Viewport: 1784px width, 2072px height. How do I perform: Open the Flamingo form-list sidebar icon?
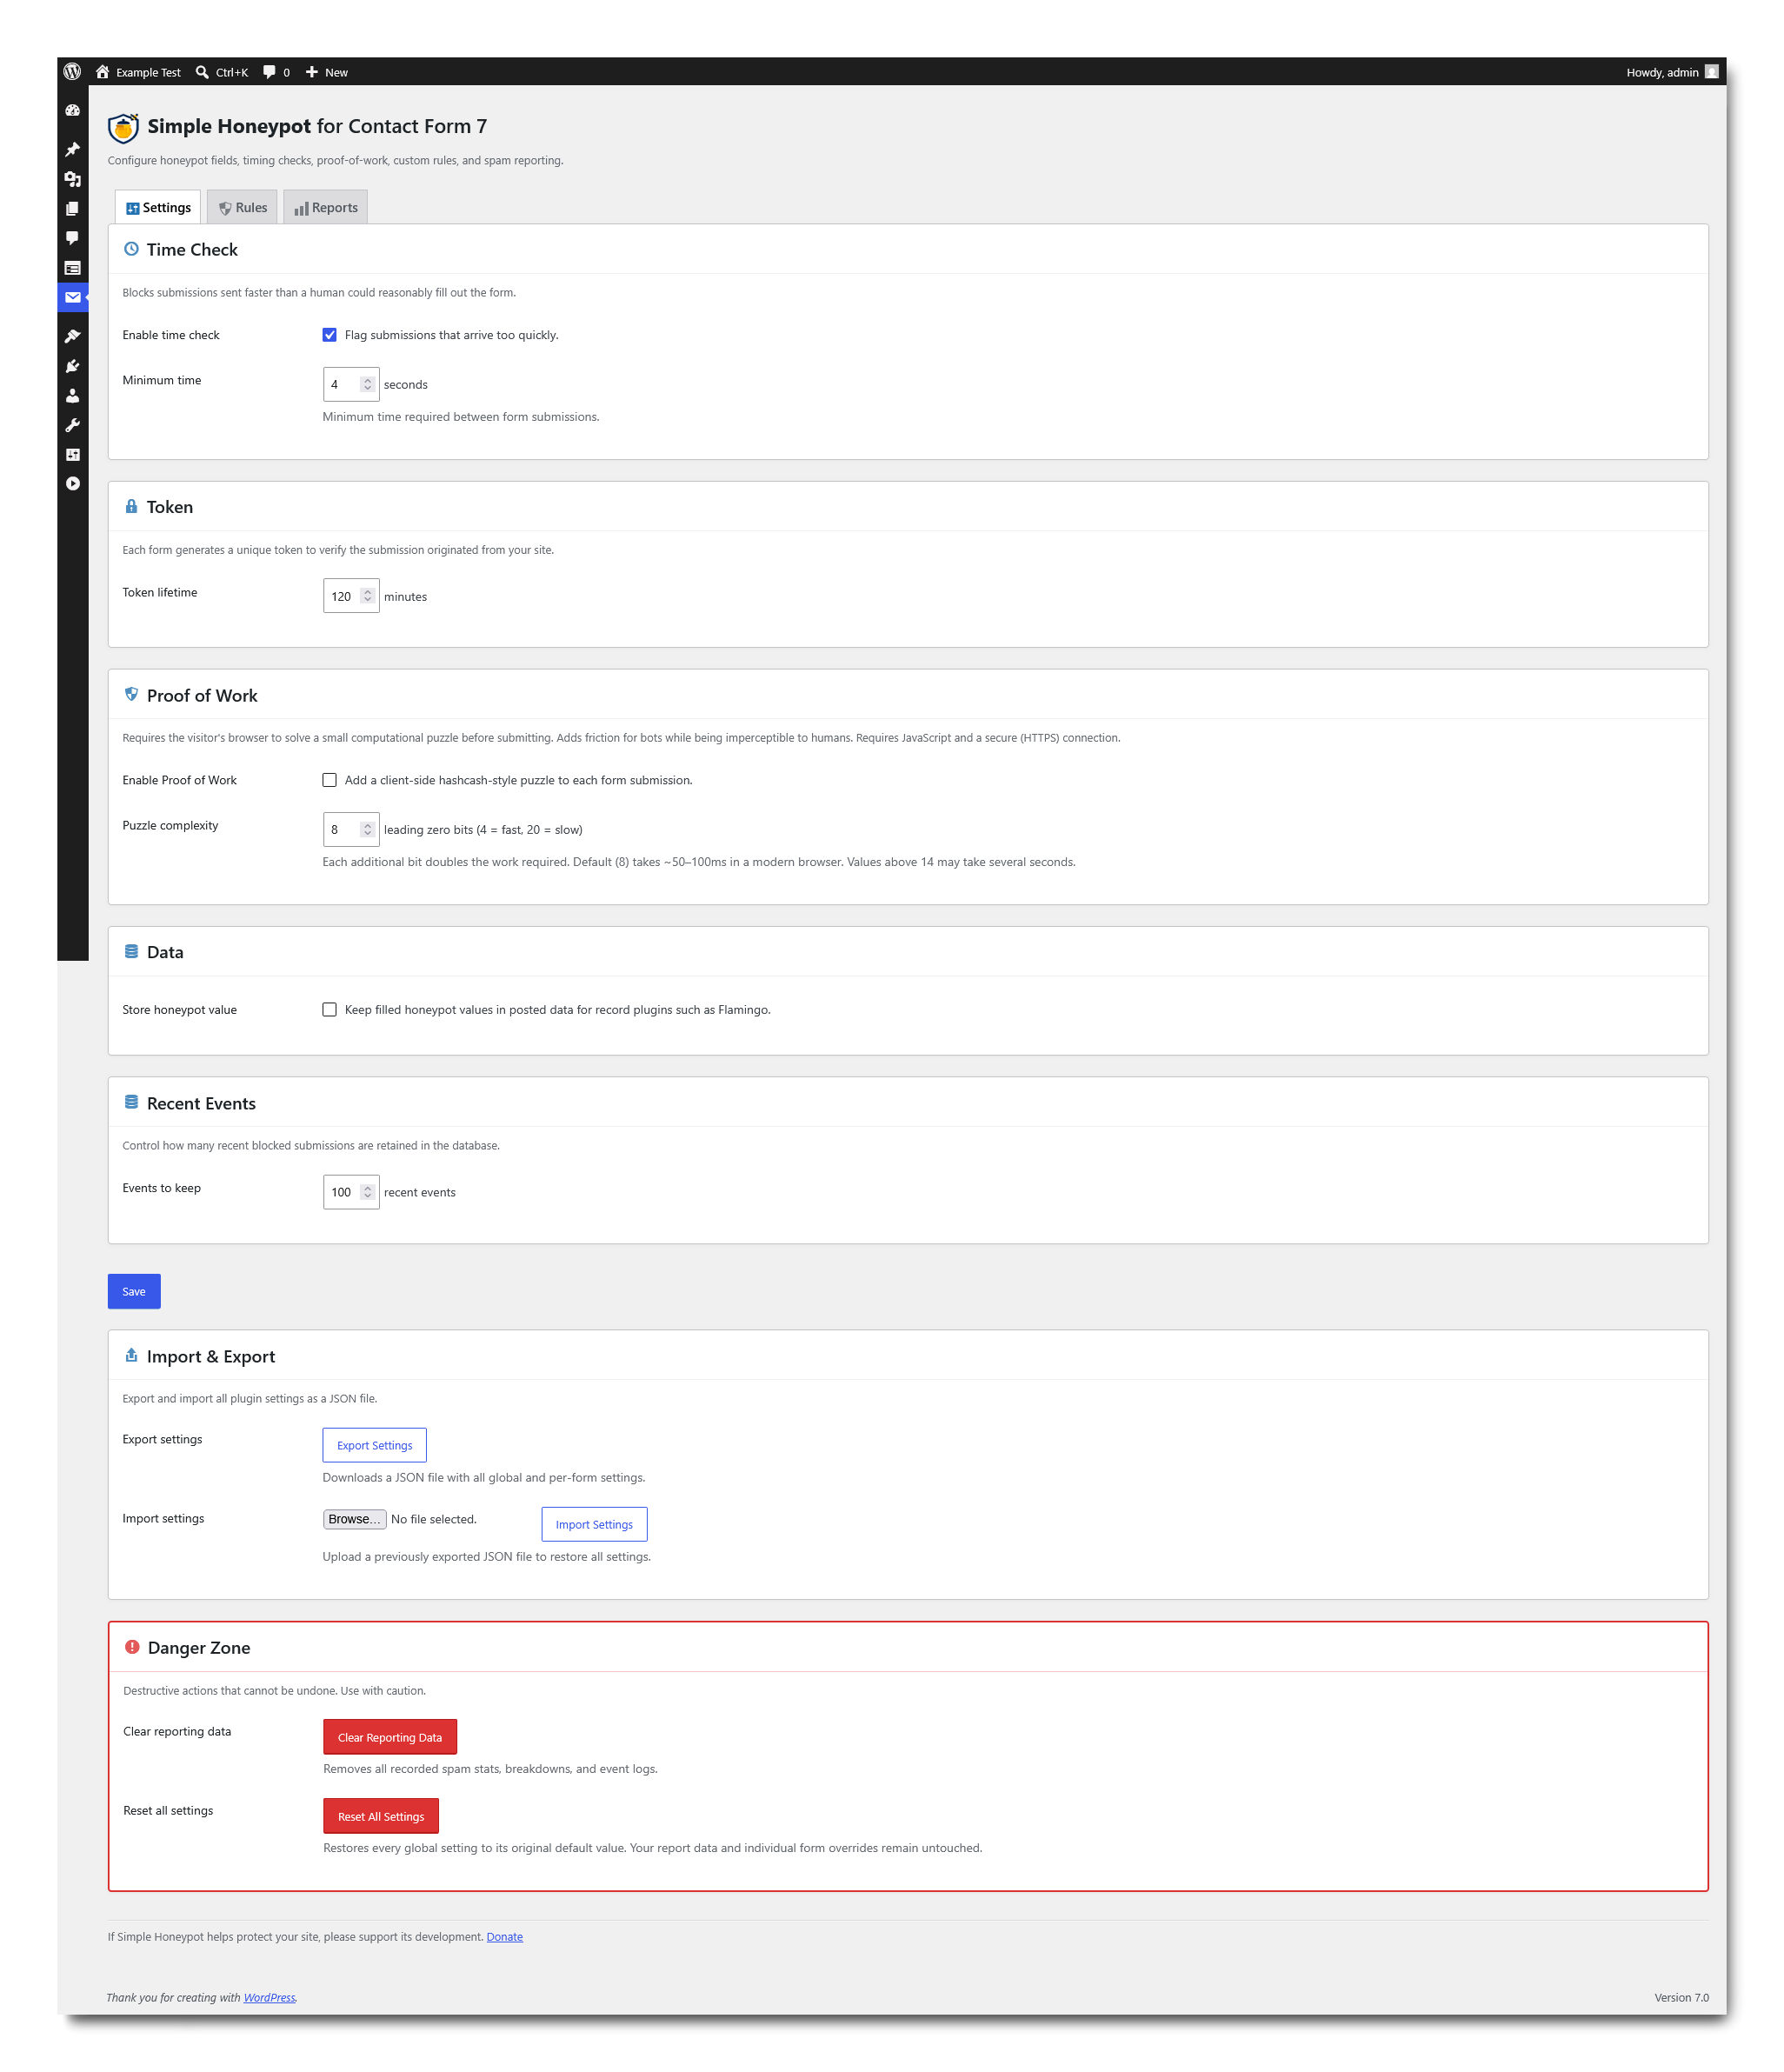tap(72, 268)
